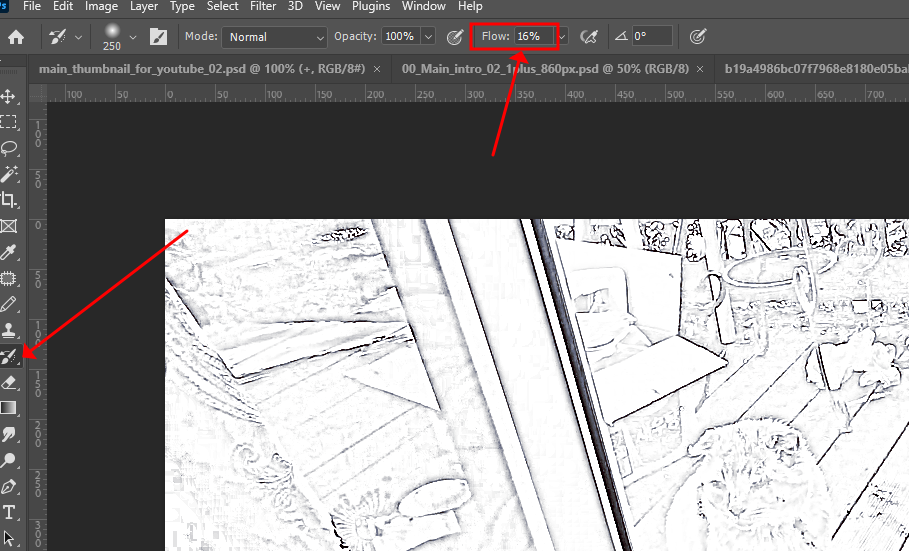Open the Image menu
This screenshot has width=909, height=551.
(101, 6)
